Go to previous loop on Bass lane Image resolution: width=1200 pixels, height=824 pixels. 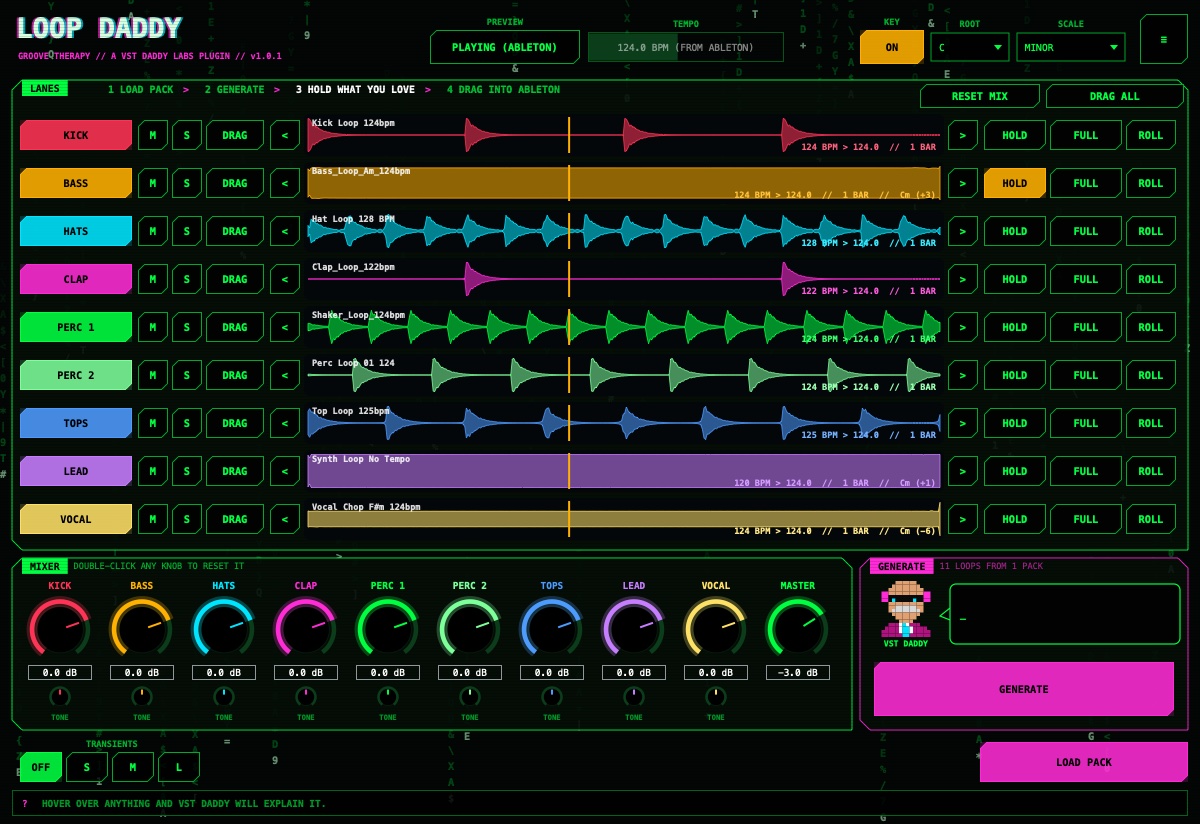[285, 183]
